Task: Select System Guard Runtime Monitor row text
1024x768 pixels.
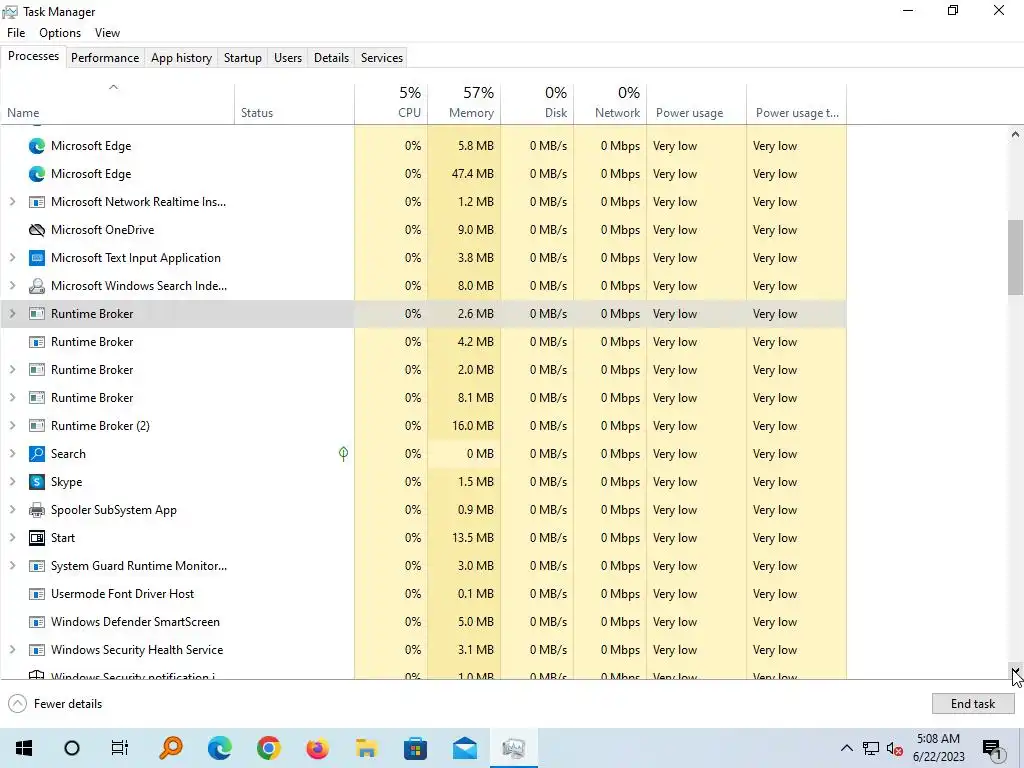Action: pyautogui.click(x=139, y=566)
